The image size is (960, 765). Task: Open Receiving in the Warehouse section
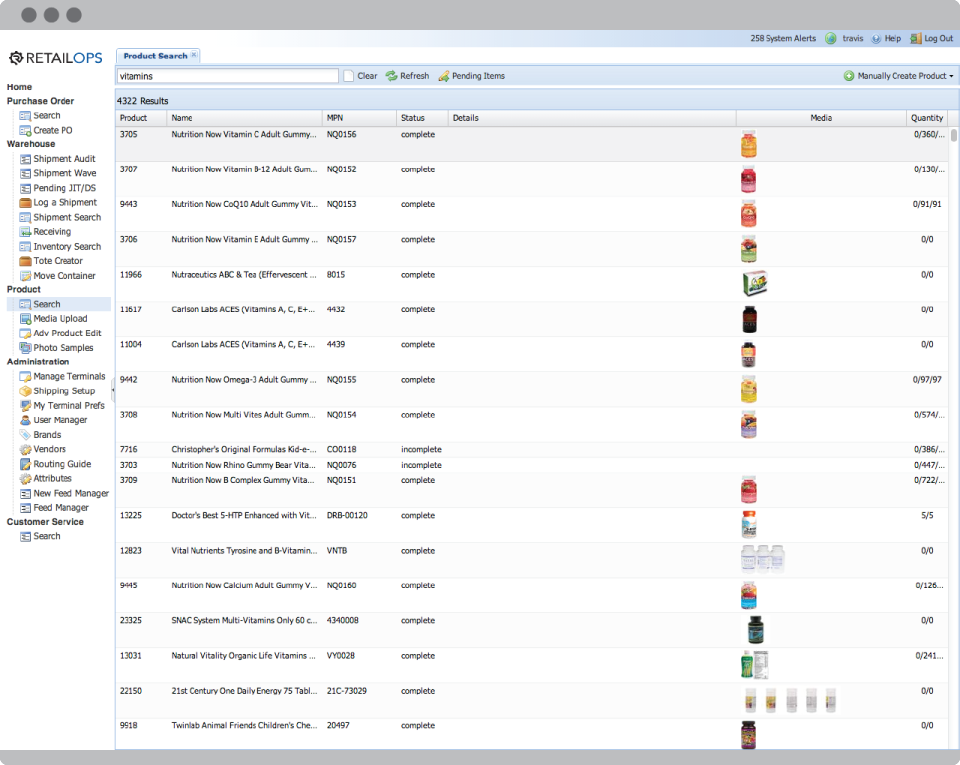pos(51,232)
